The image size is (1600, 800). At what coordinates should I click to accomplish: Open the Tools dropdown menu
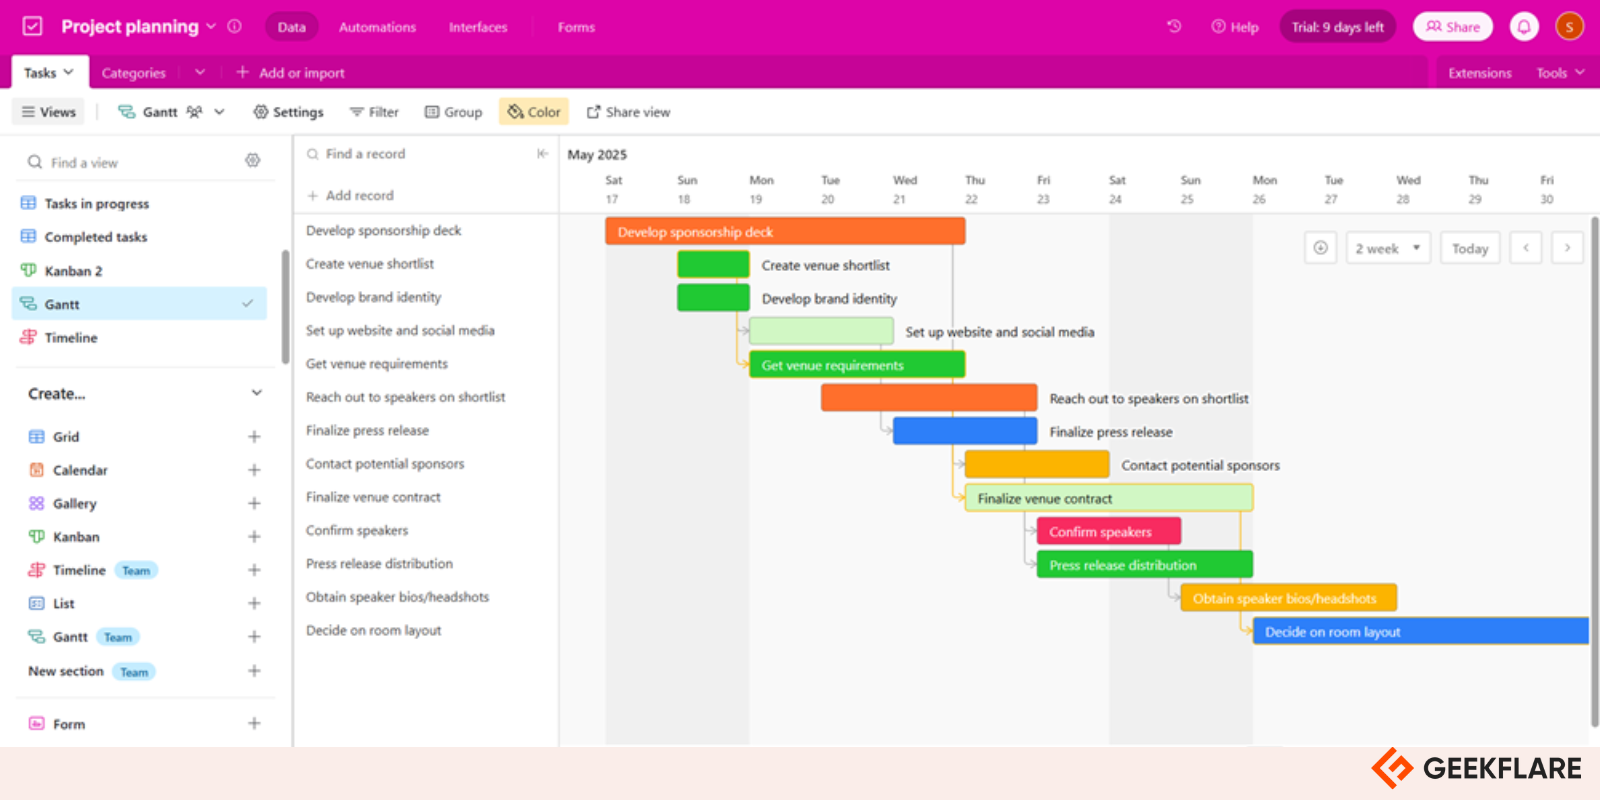click(1560, 72)
